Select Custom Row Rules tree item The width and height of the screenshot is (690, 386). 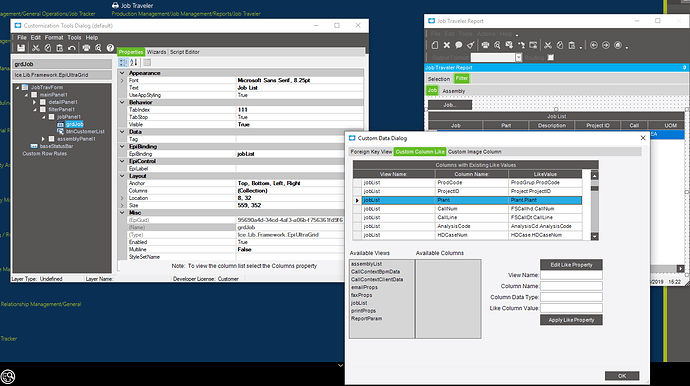[44, 154]
